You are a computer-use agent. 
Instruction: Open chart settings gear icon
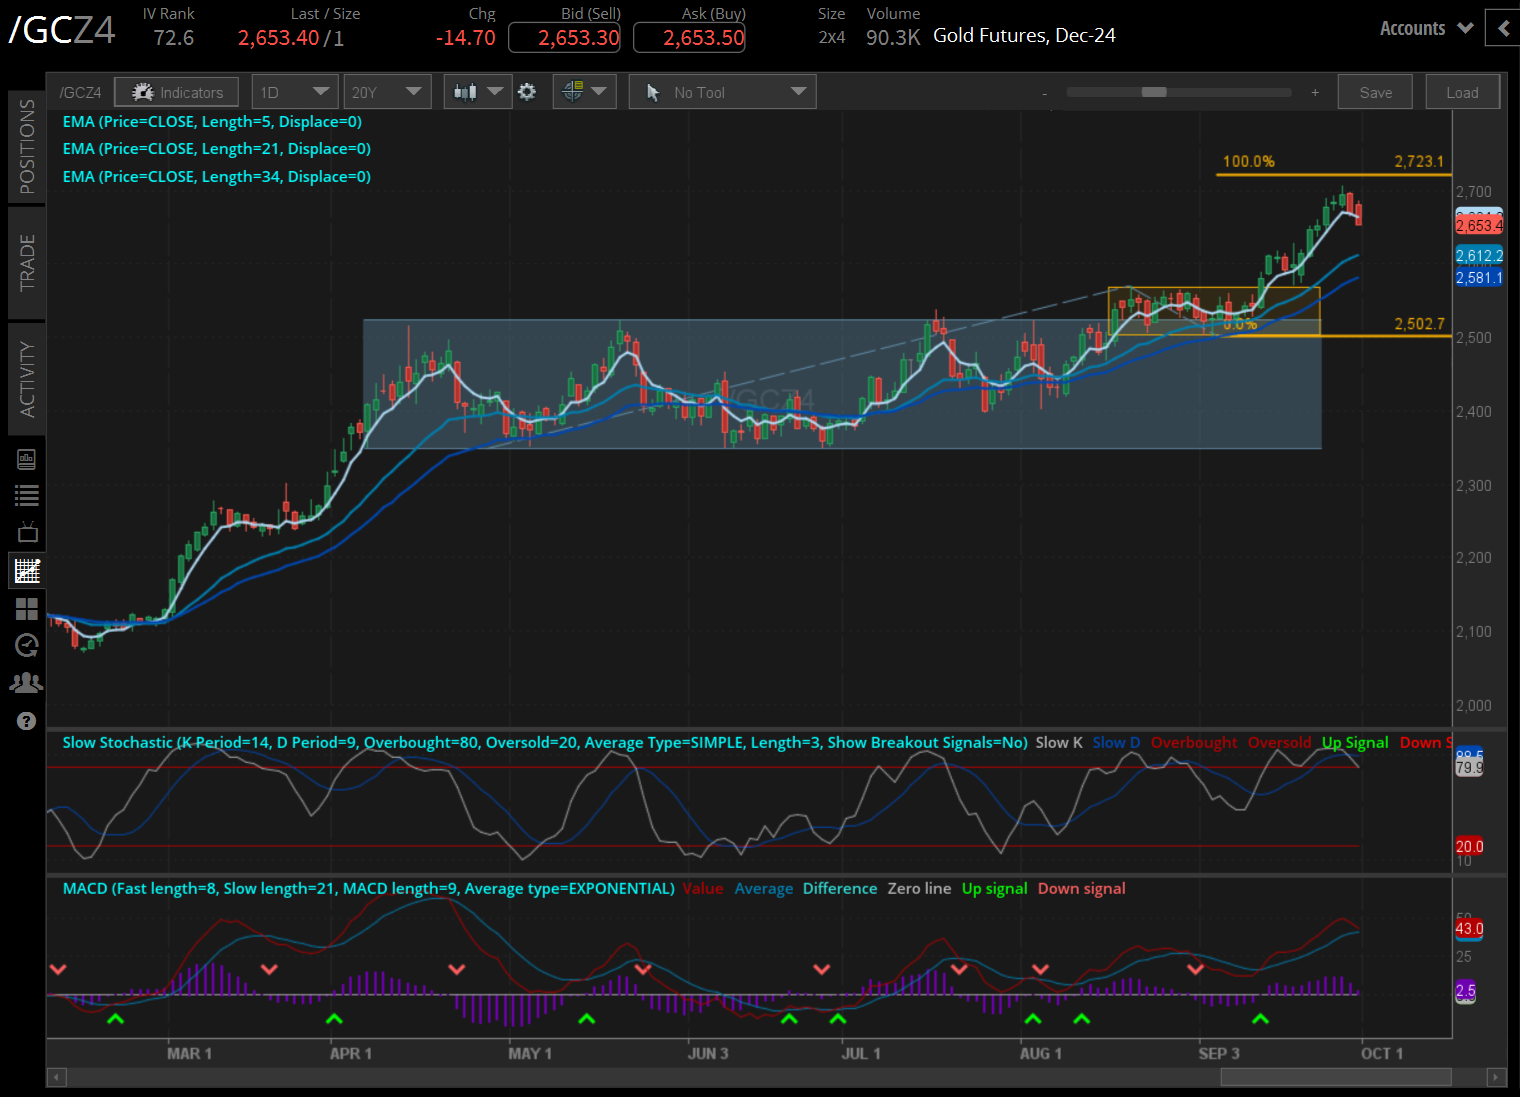(527, 92)
